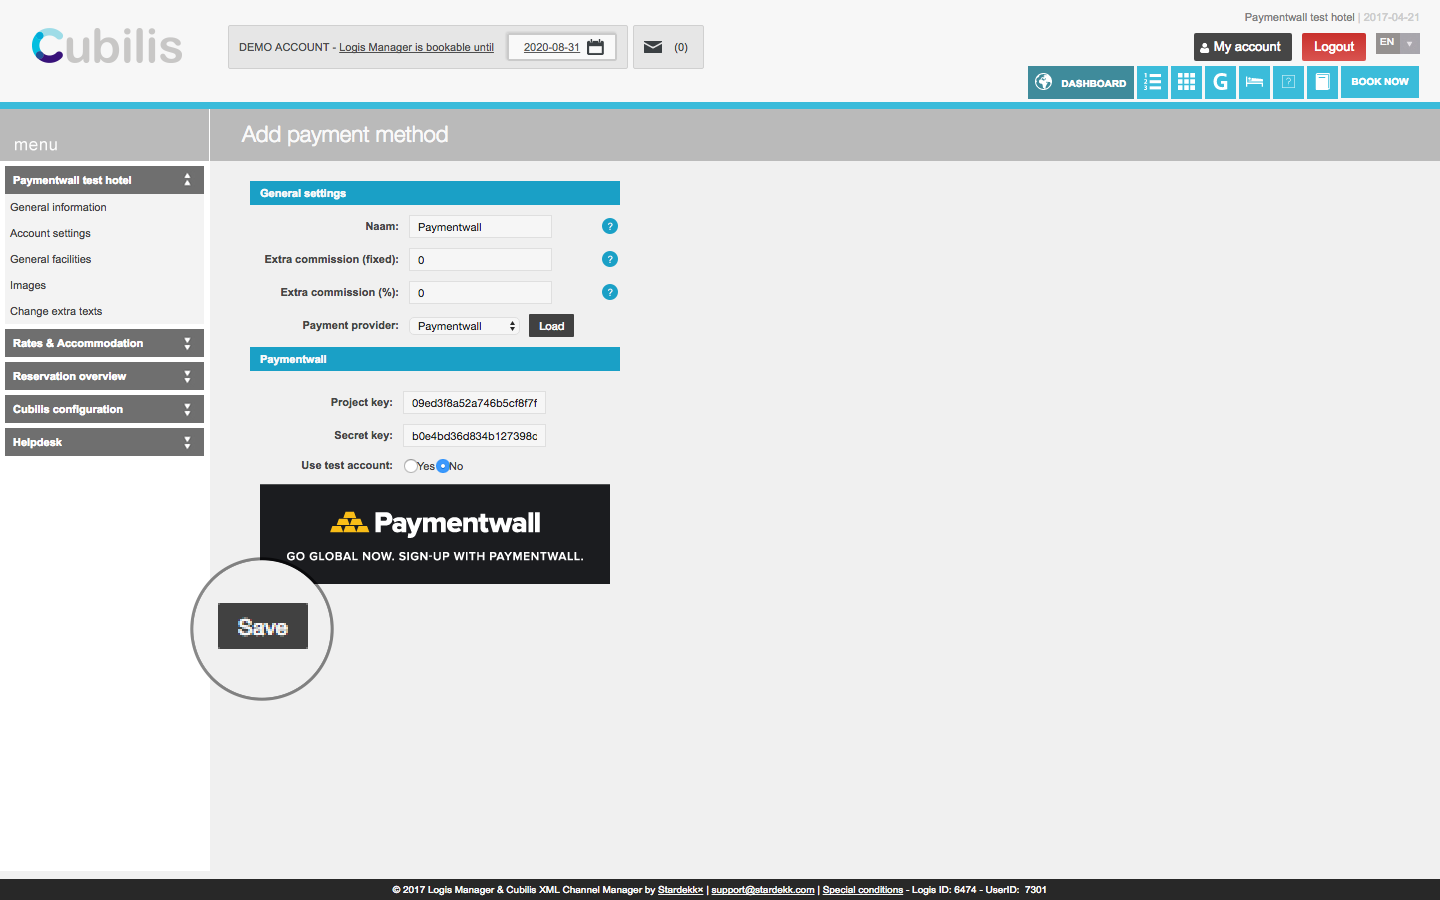Click the calendar icon beside bookable date

tap(596, 47)
